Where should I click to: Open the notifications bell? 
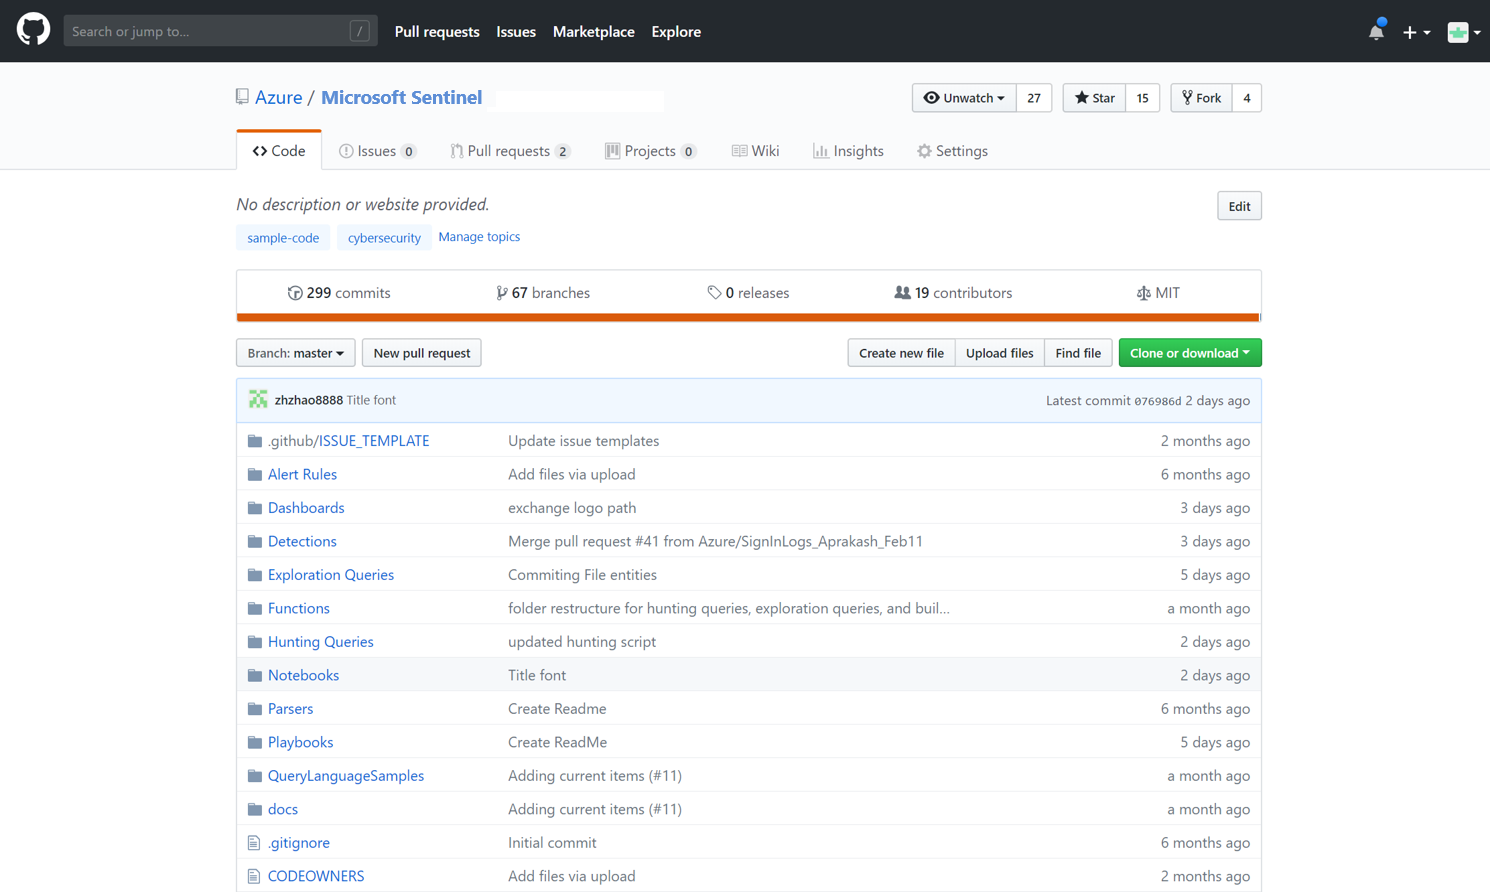[1376, 31]
